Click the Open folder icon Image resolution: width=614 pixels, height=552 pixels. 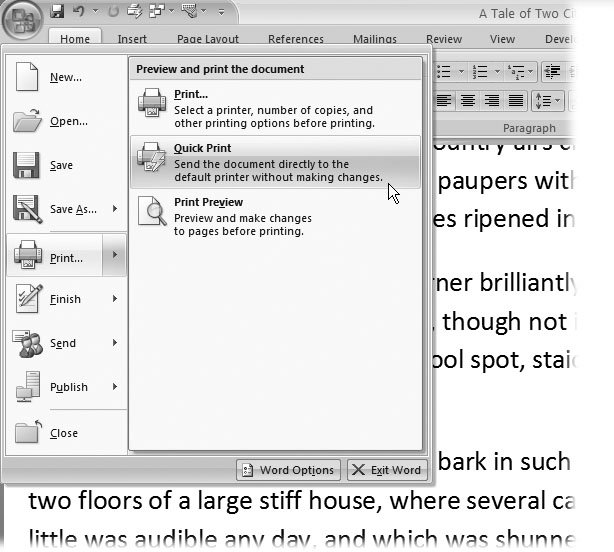pyautogui.click(x=27, y=122)
